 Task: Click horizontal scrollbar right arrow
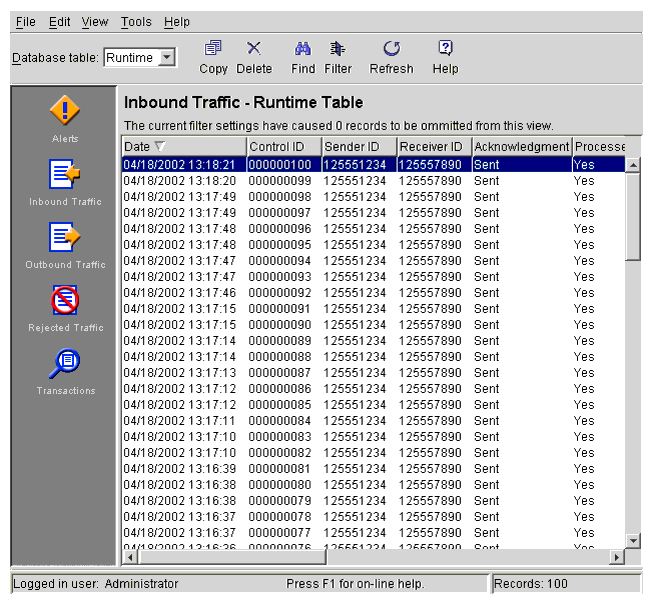[617, 557]
